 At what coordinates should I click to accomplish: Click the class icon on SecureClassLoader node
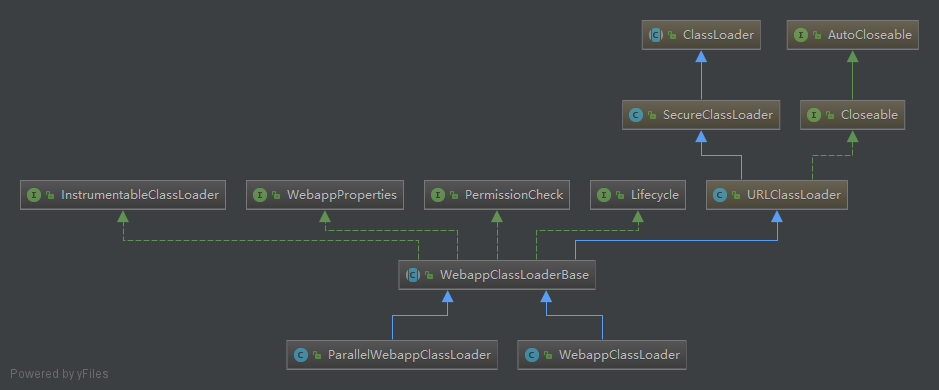636,114
